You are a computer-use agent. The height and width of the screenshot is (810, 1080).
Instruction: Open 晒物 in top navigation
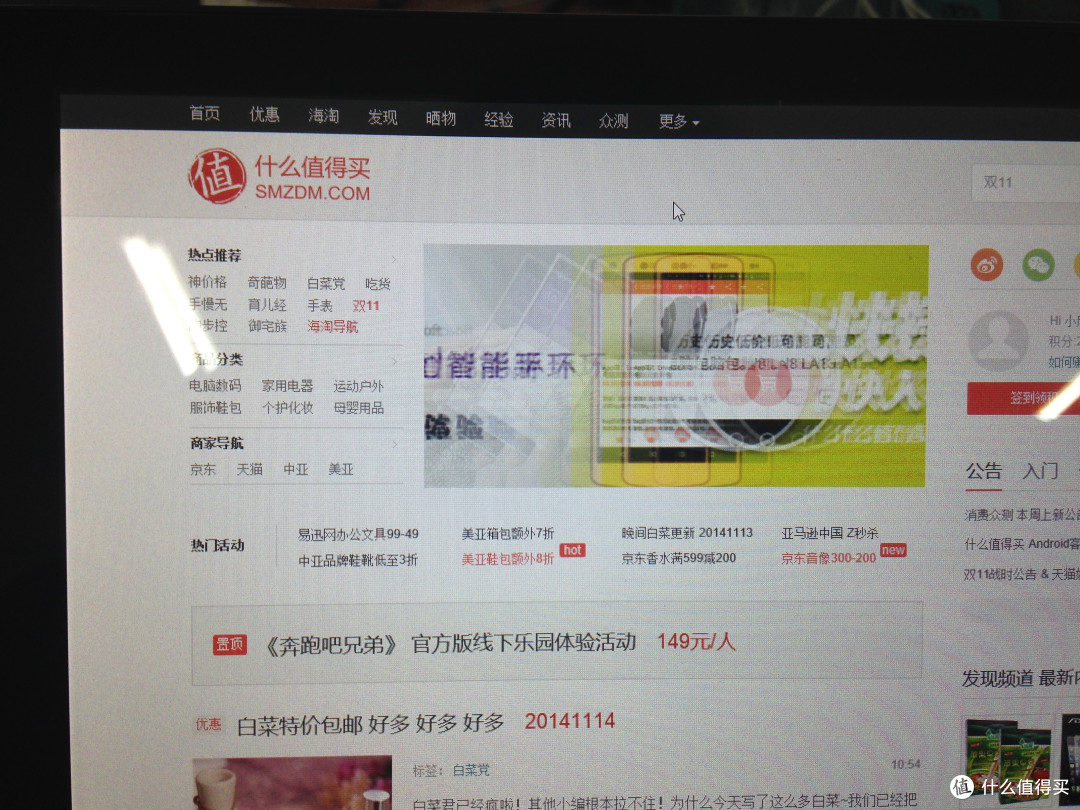point(441,118)
